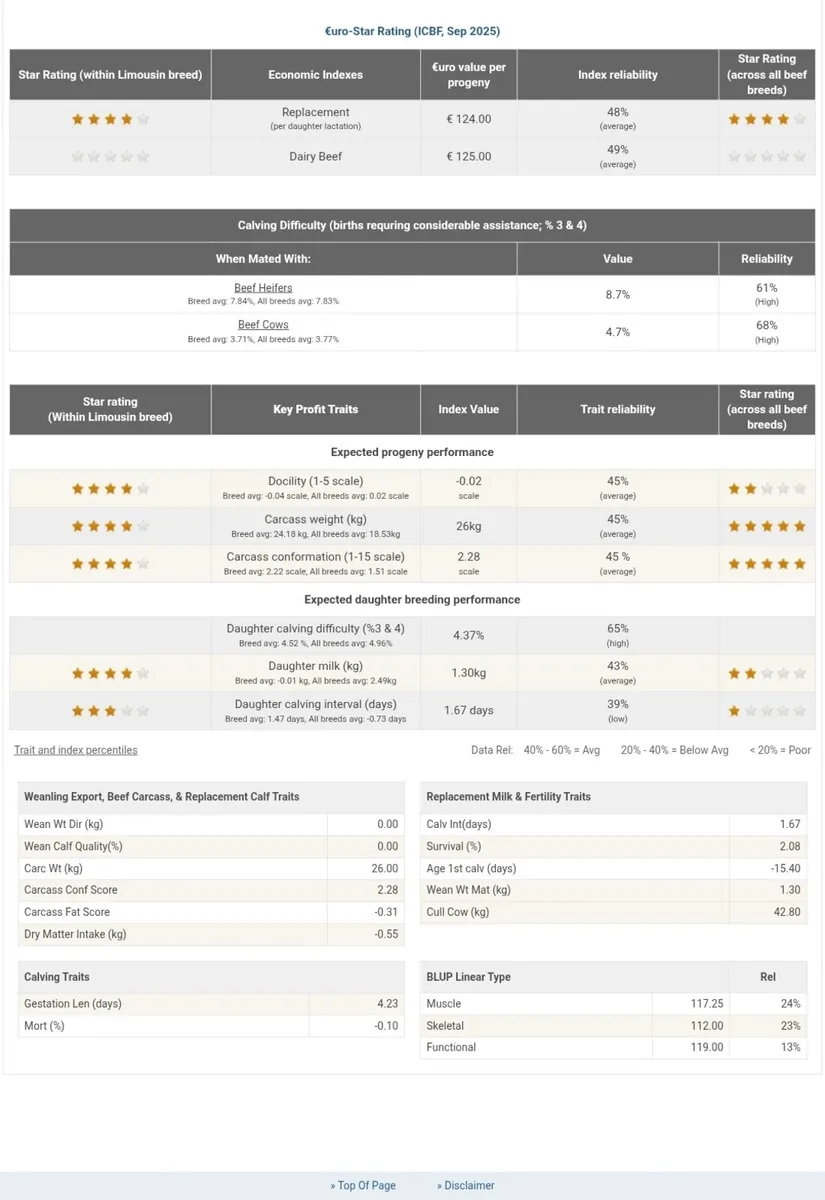
Task: Select the Cull Cow (kg) row label
Action: pyautogui.click(x=458, y=912)
